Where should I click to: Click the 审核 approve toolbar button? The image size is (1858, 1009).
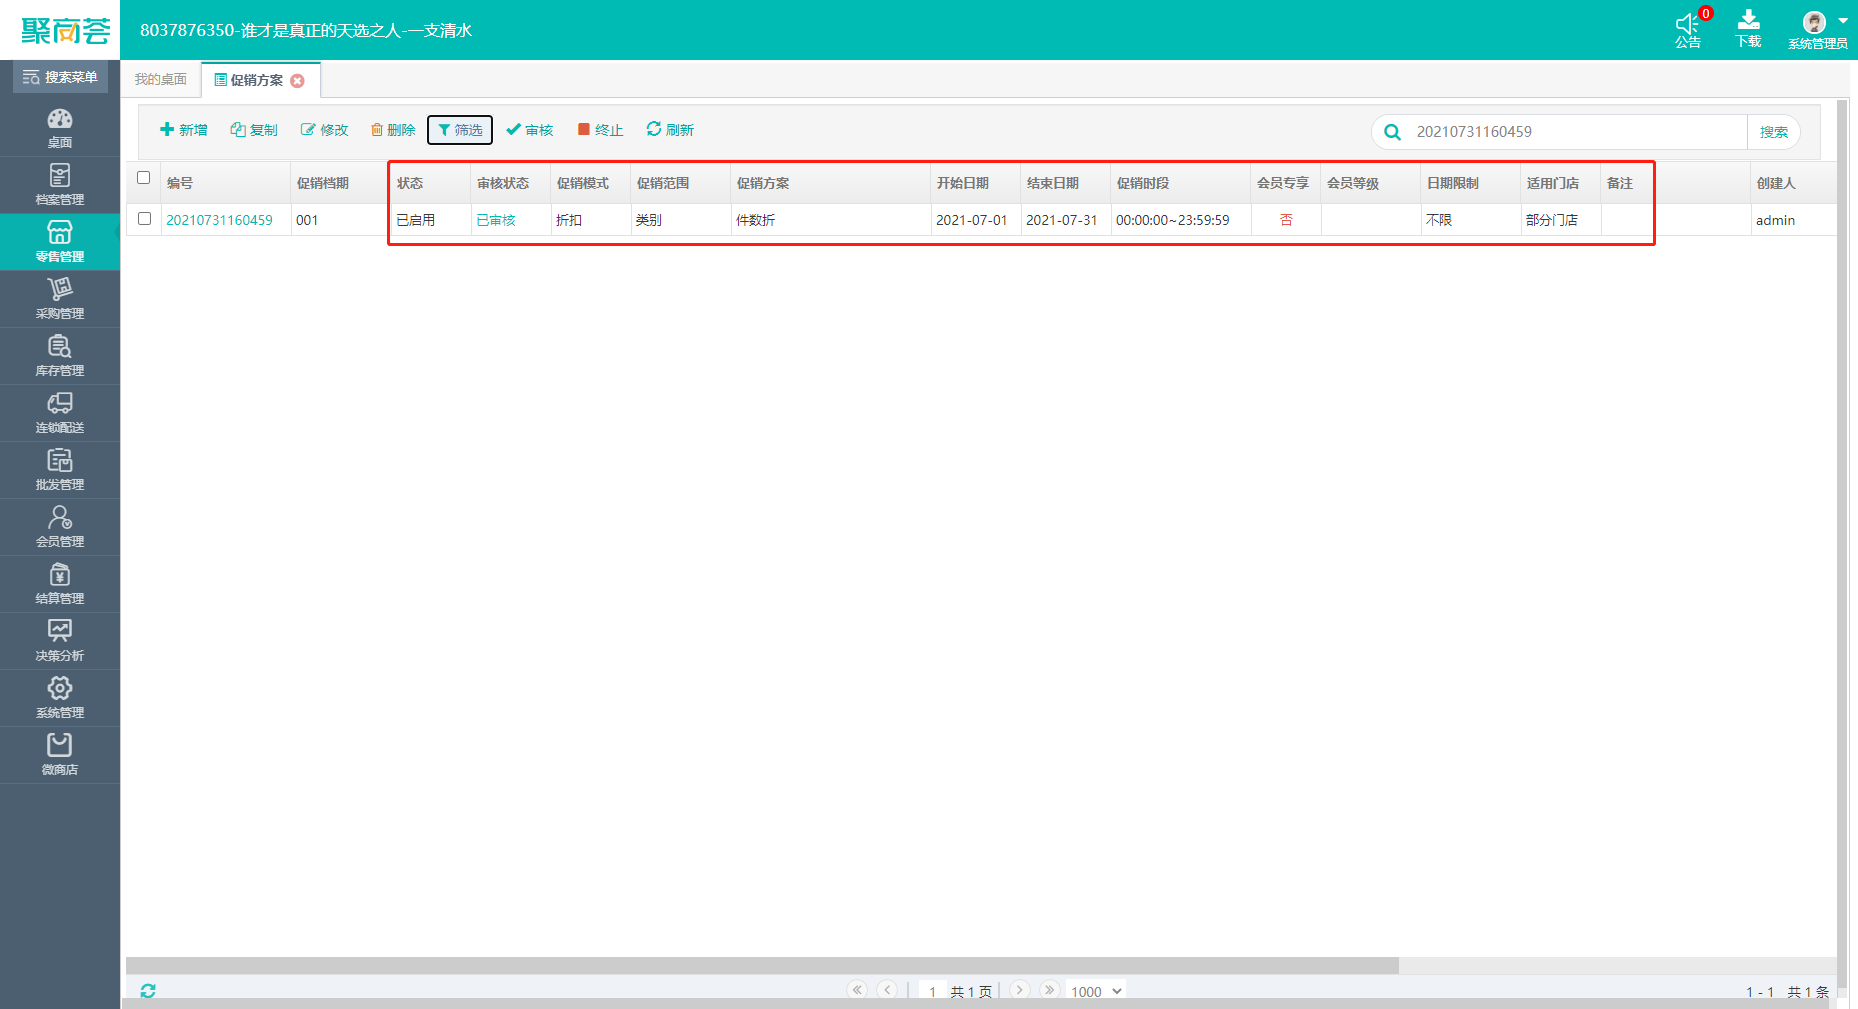point(530,130)
